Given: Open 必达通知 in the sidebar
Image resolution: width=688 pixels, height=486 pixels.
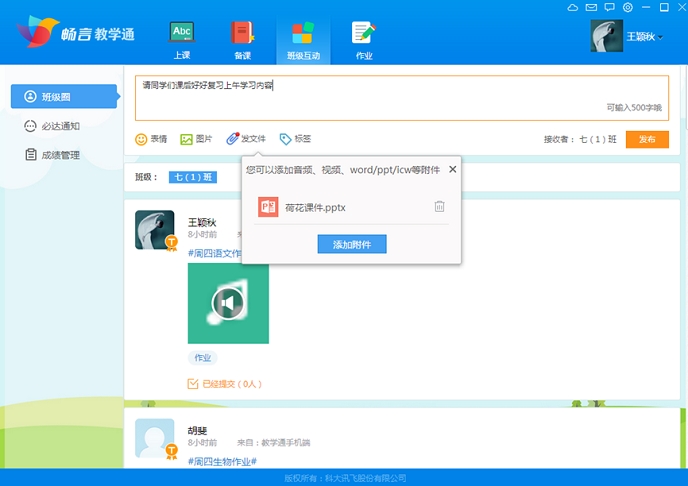Looking at the screenshot, I should tap(59, 126).
